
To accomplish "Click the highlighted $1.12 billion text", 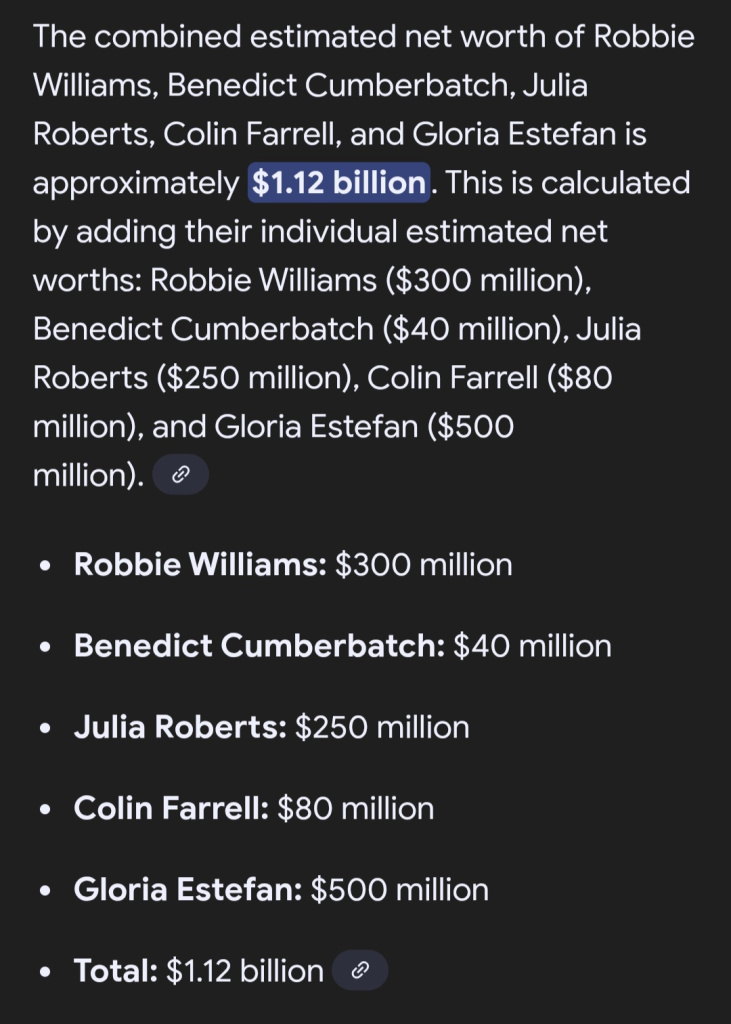I will coord(339,183).
